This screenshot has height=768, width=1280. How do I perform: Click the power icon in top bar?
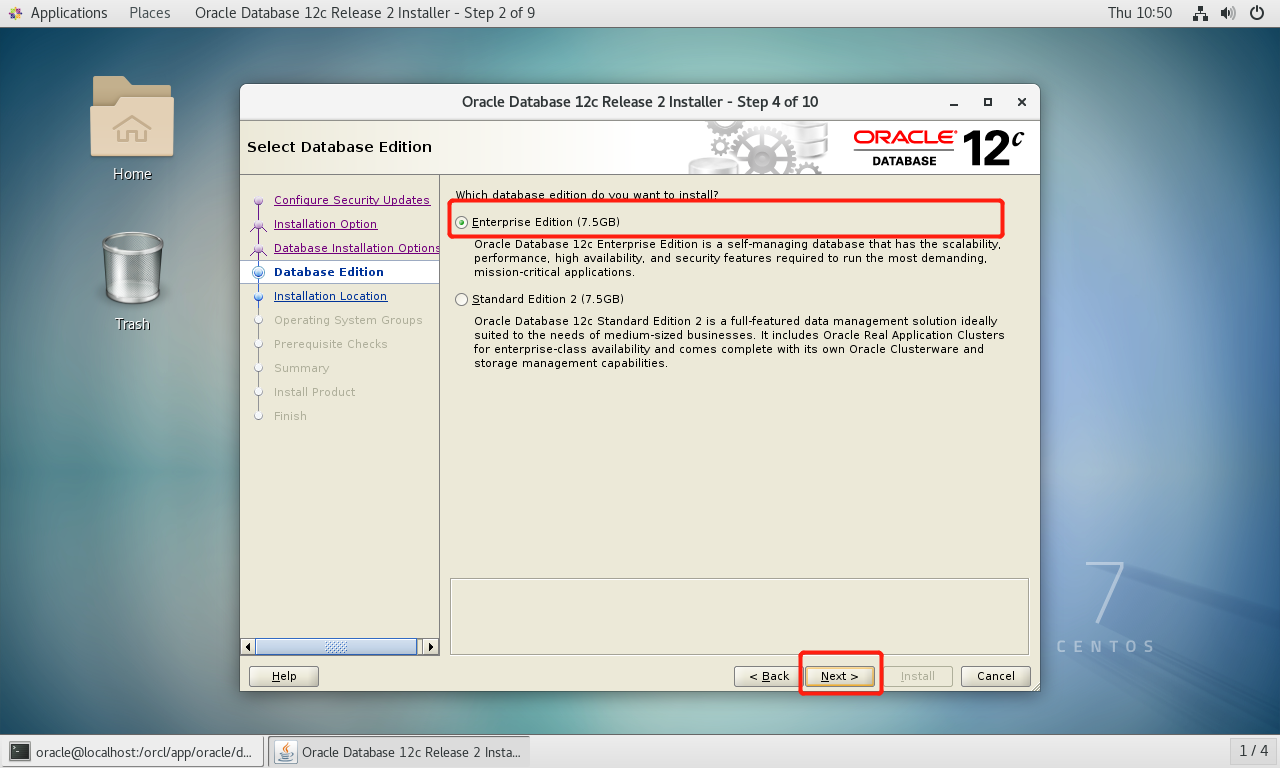point(1256,13)
